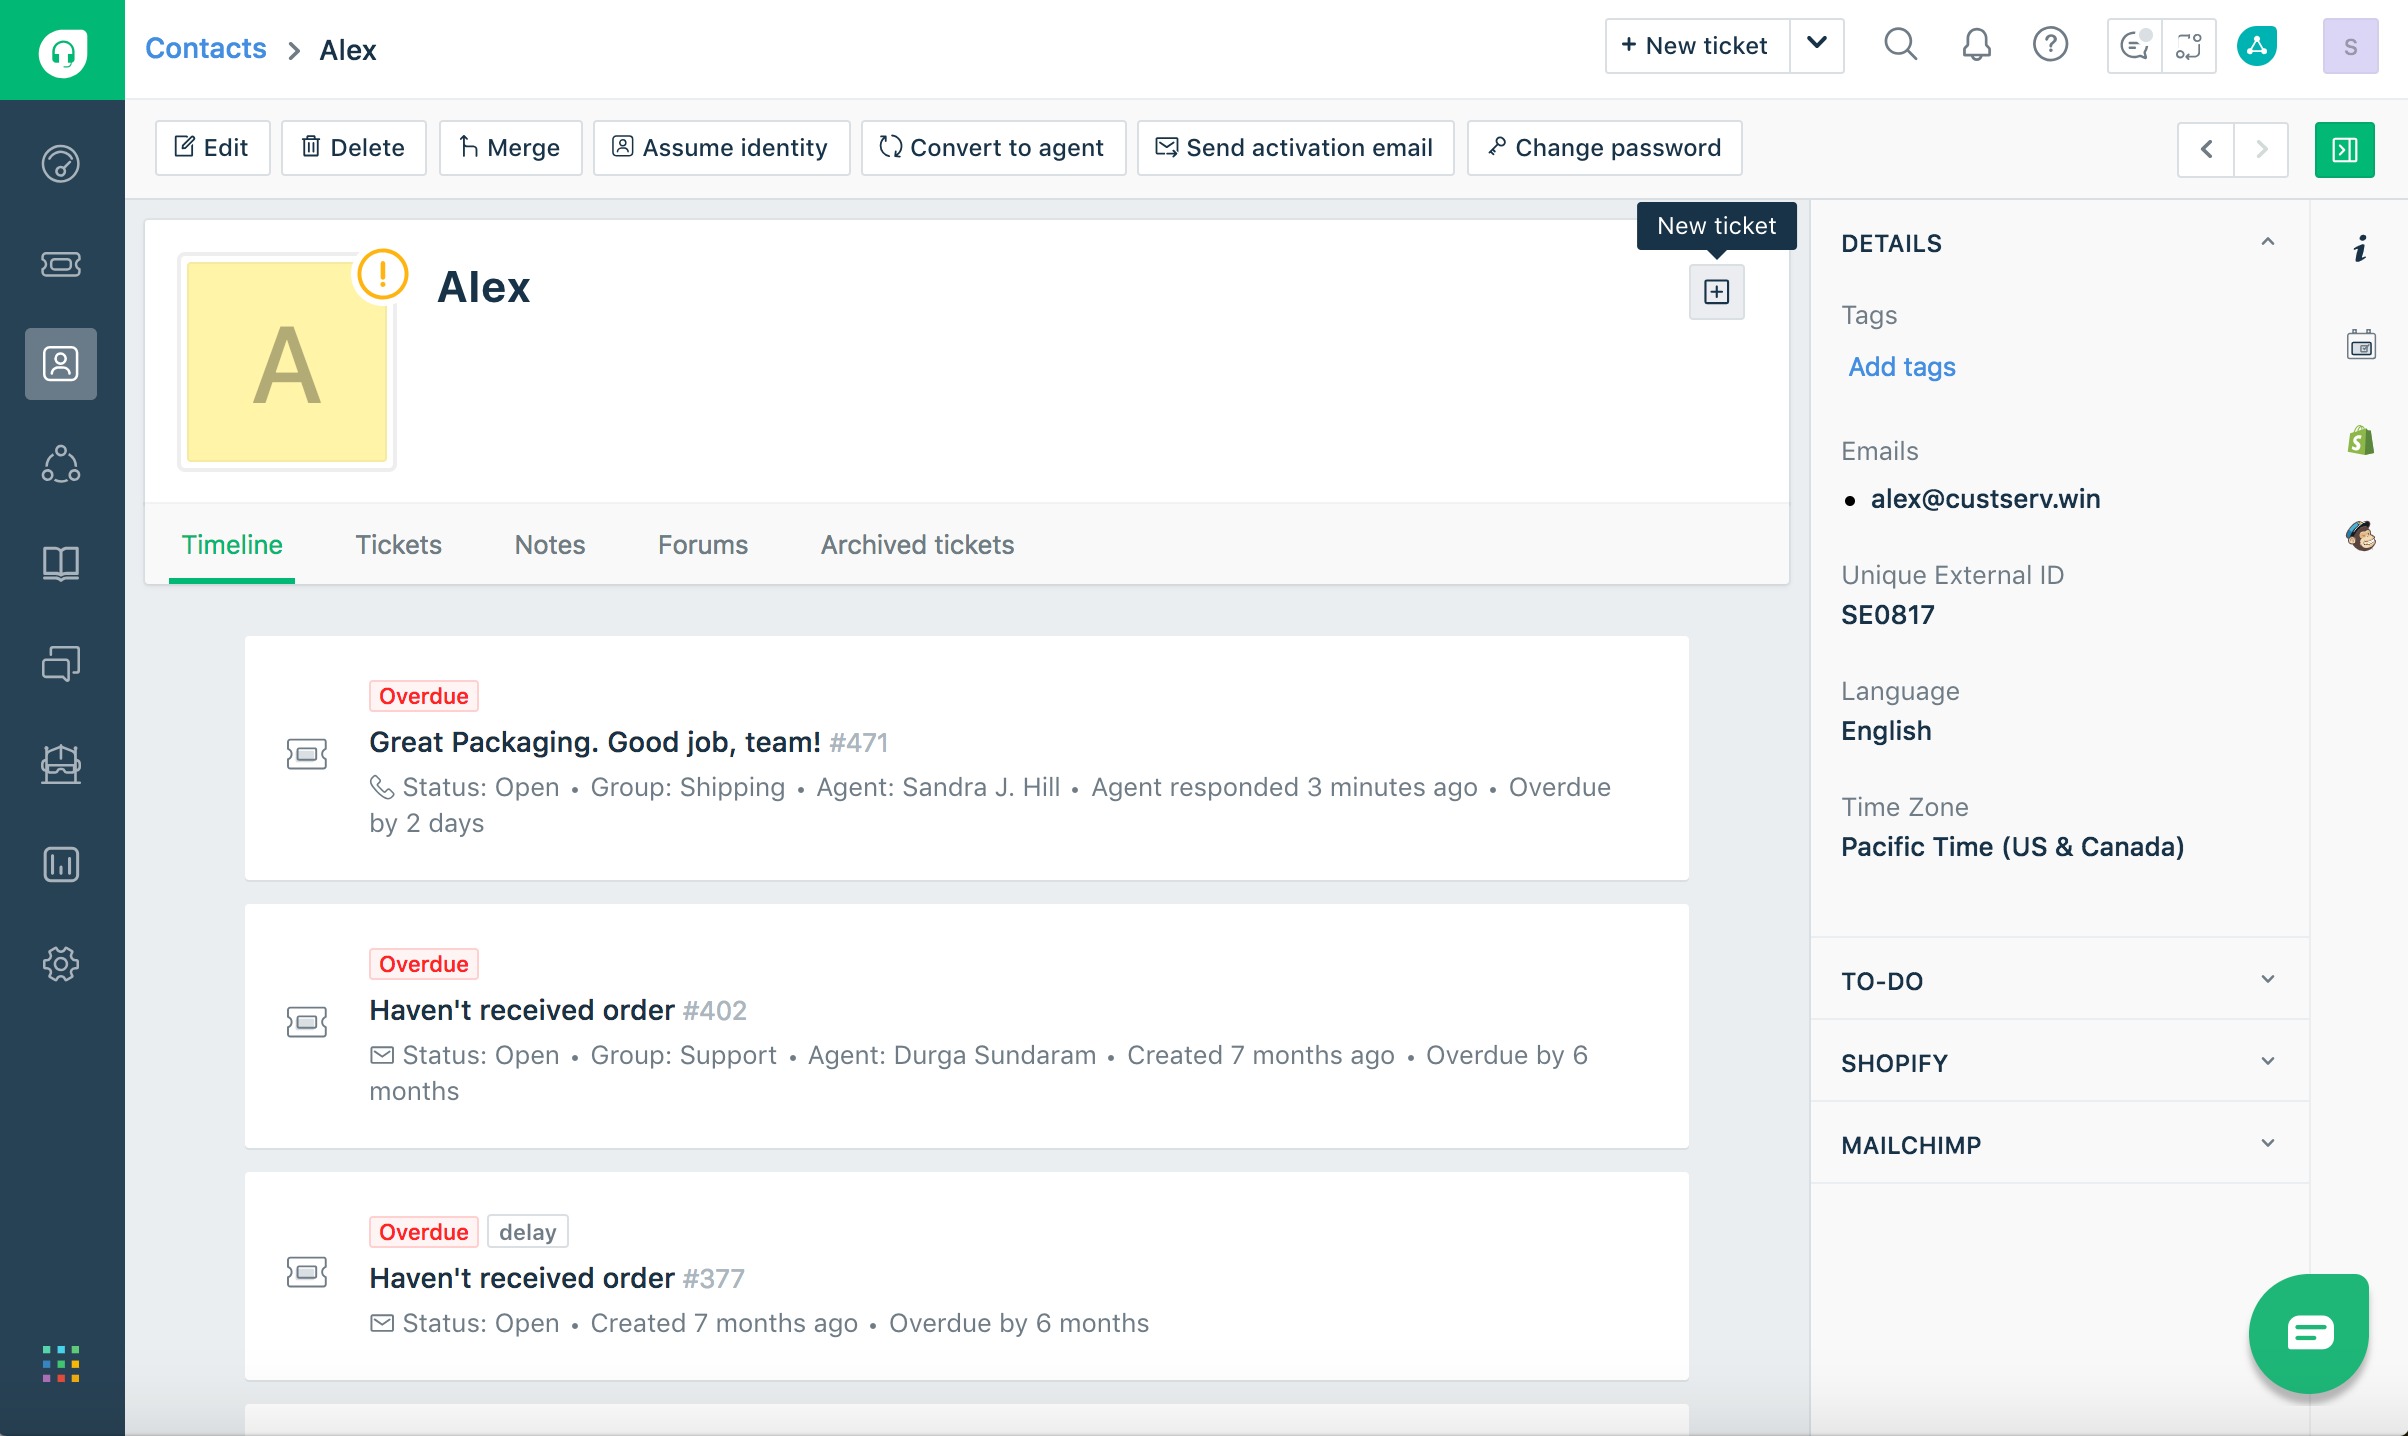This screenshot has width=2408, height=1436.
Task: Open Admin settings gear in sidebar
Action: click(61, 964)
